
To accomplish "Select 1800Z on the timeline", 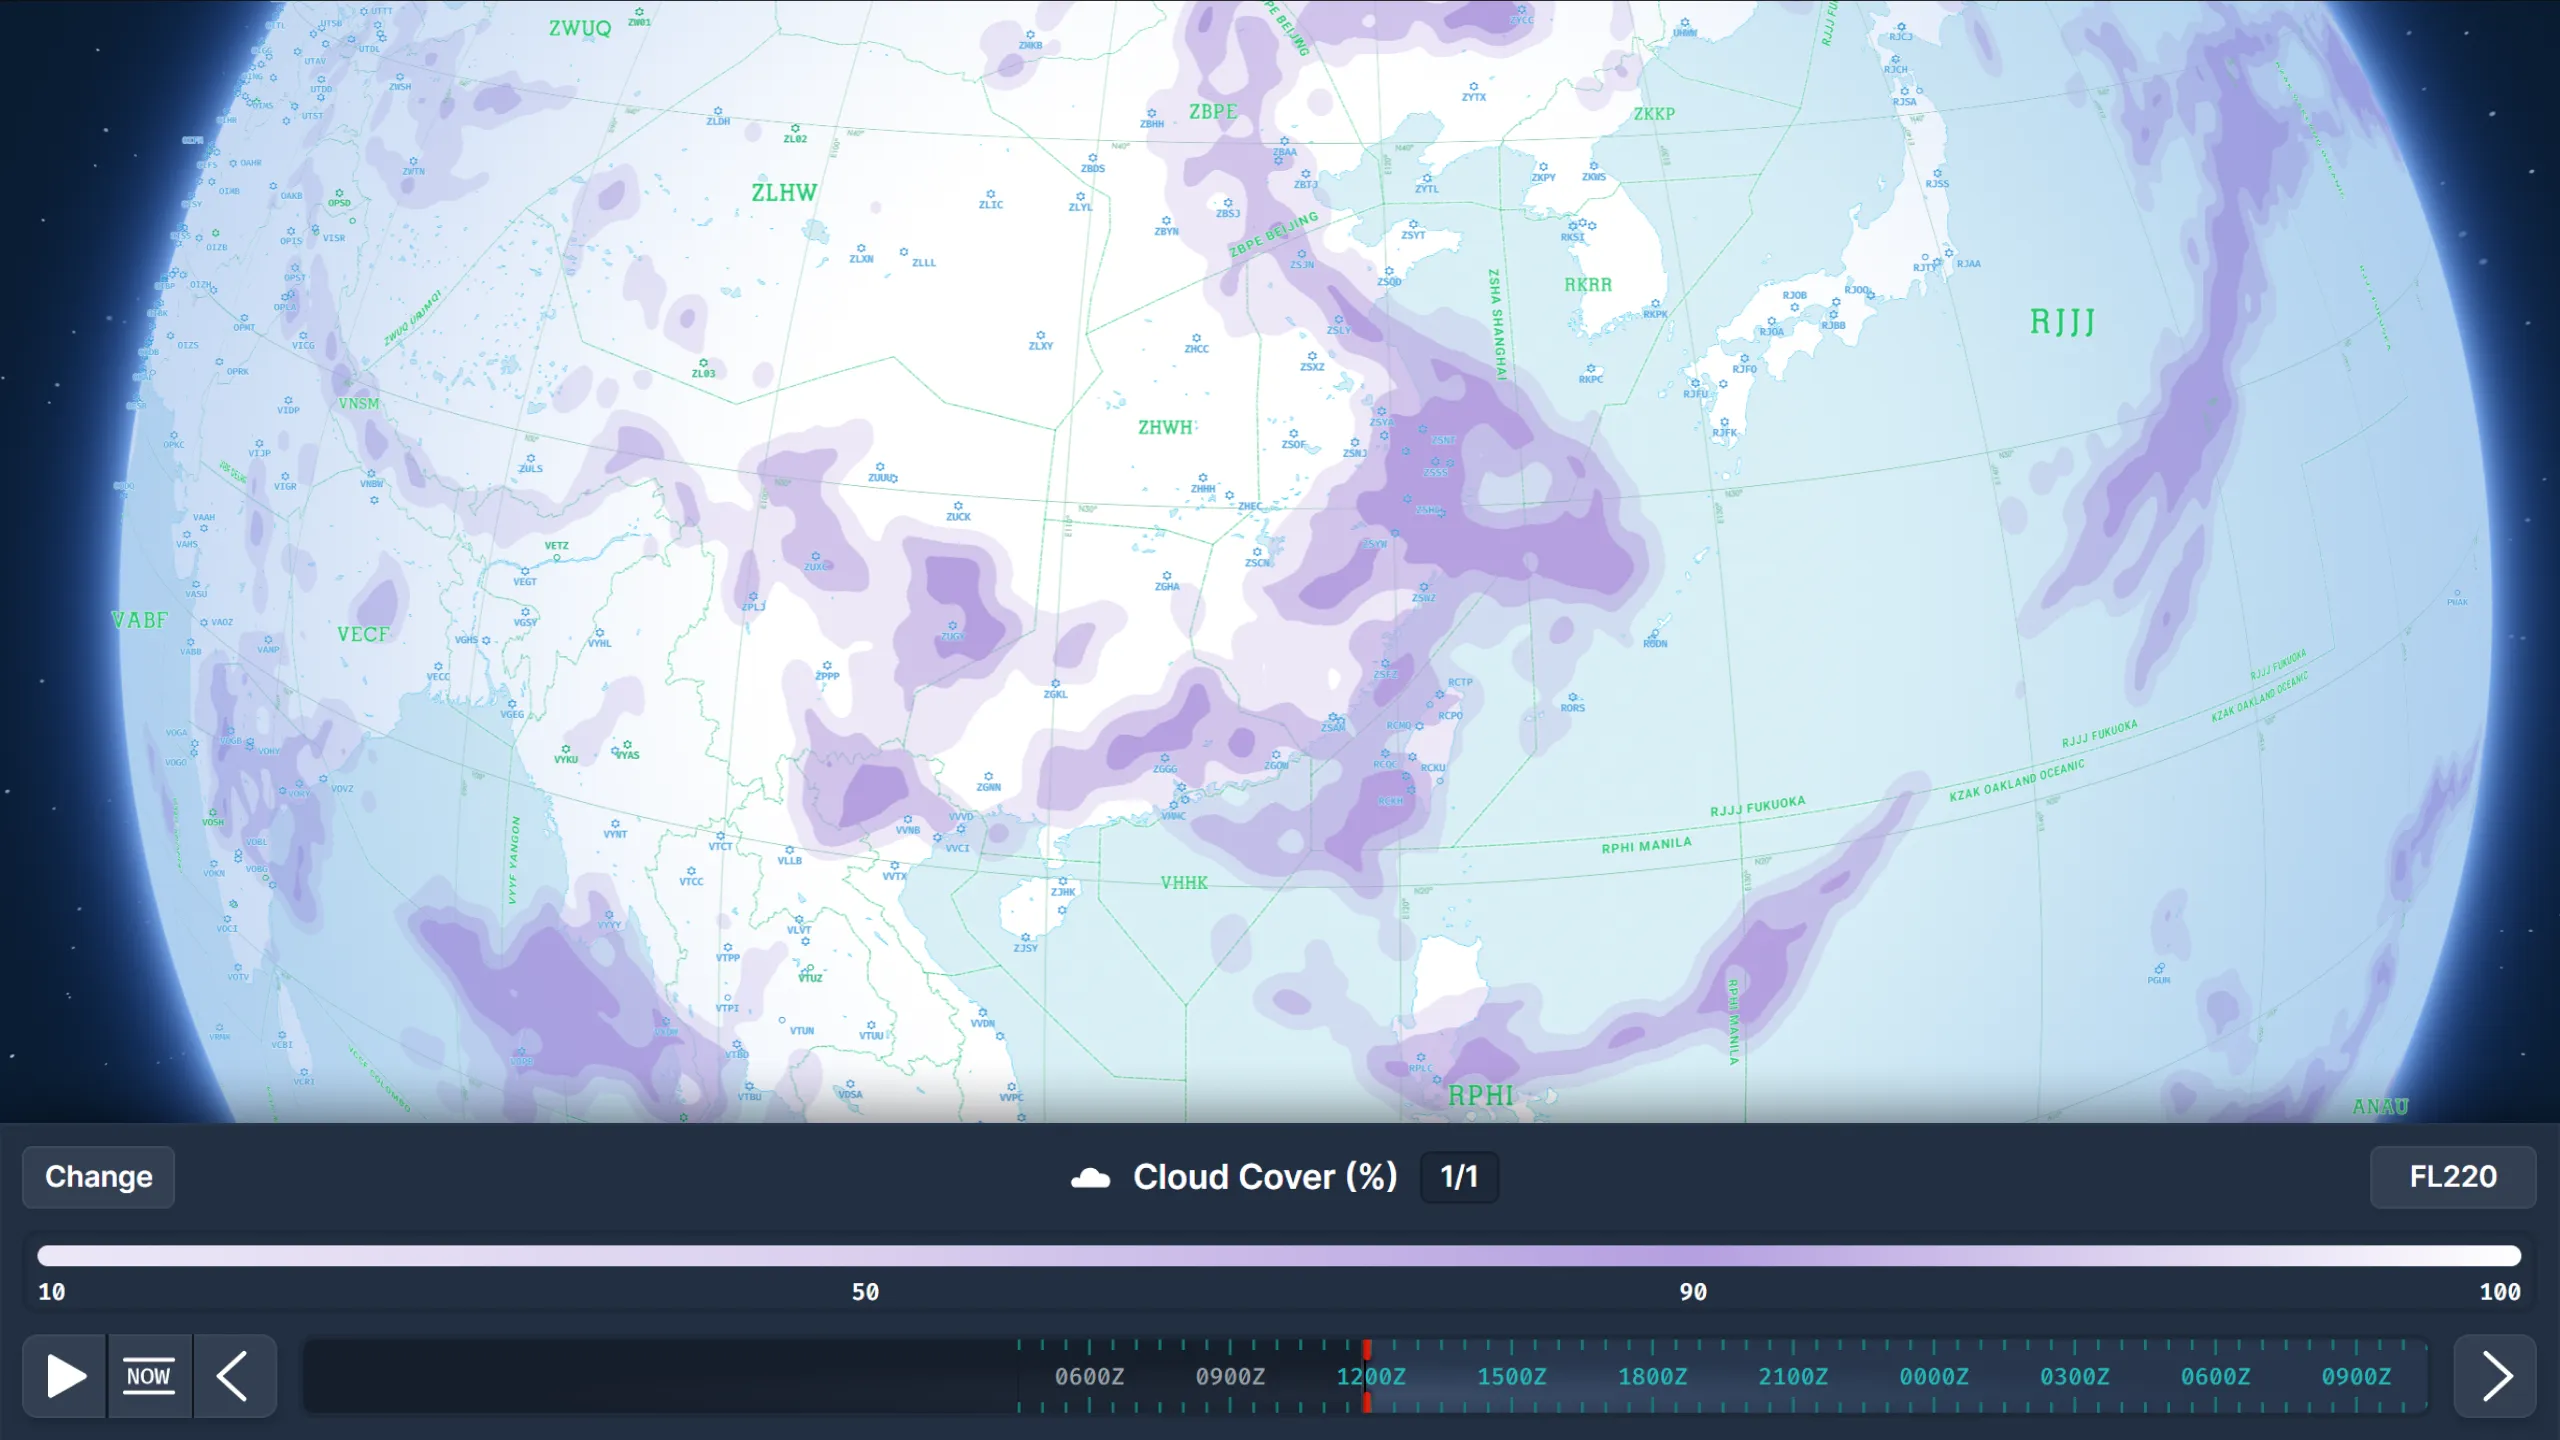I will 1653,1376.
